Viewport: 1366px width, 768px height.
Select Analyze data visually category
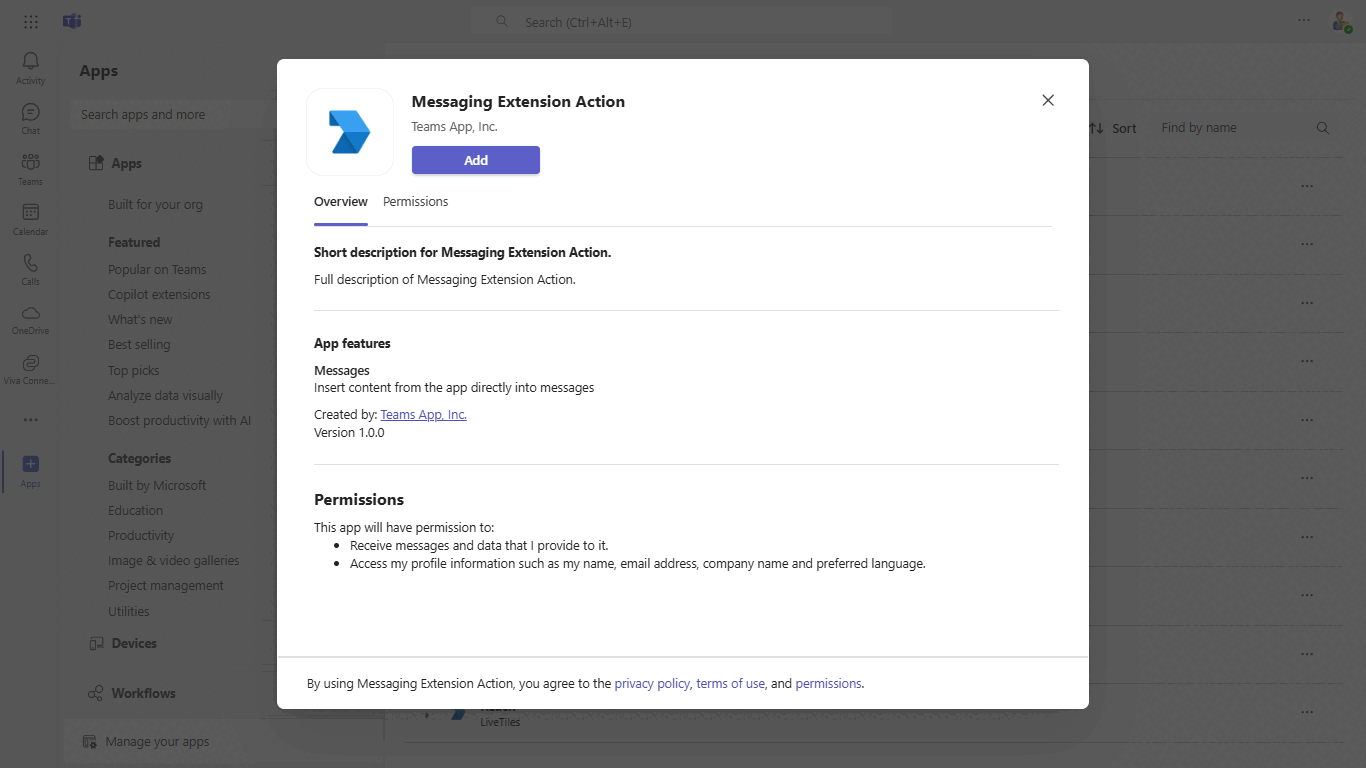pyautogui.click(x=165, y=396)
